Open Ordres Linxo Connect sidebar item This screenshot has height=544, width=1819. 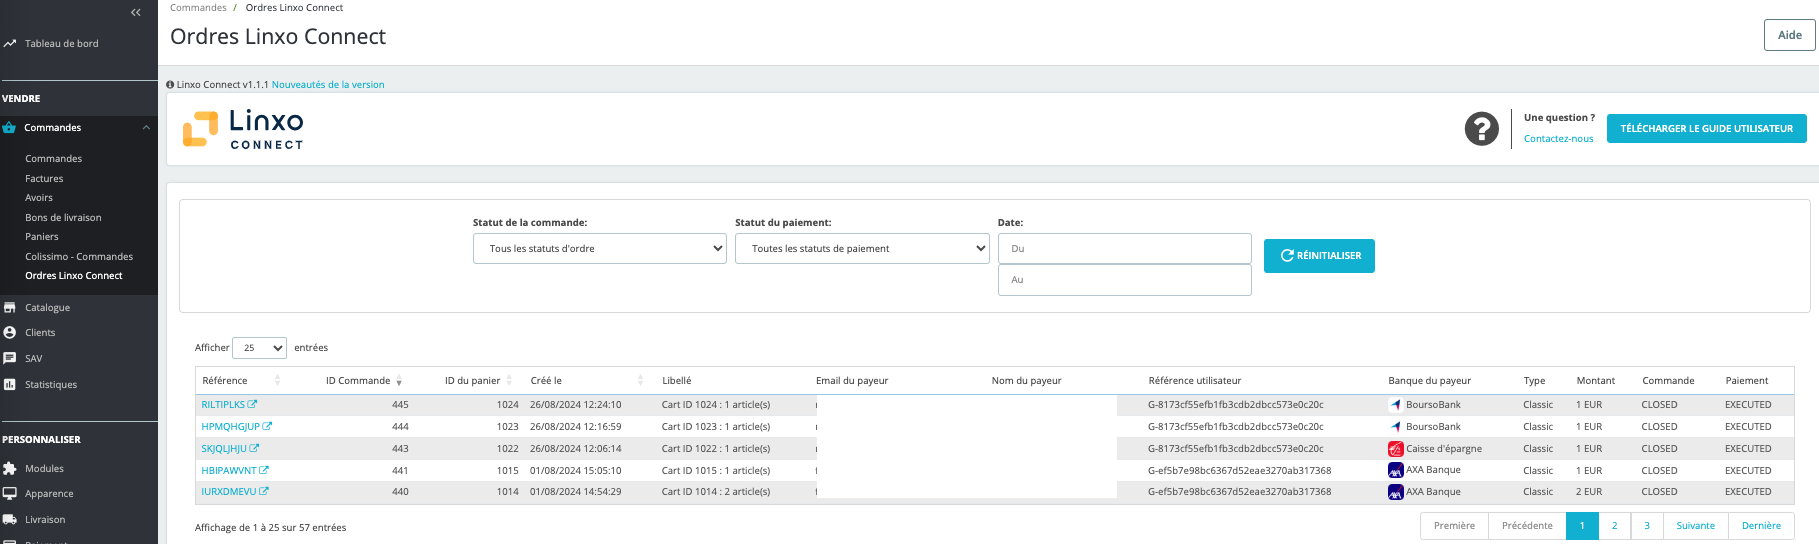point(74,275)
